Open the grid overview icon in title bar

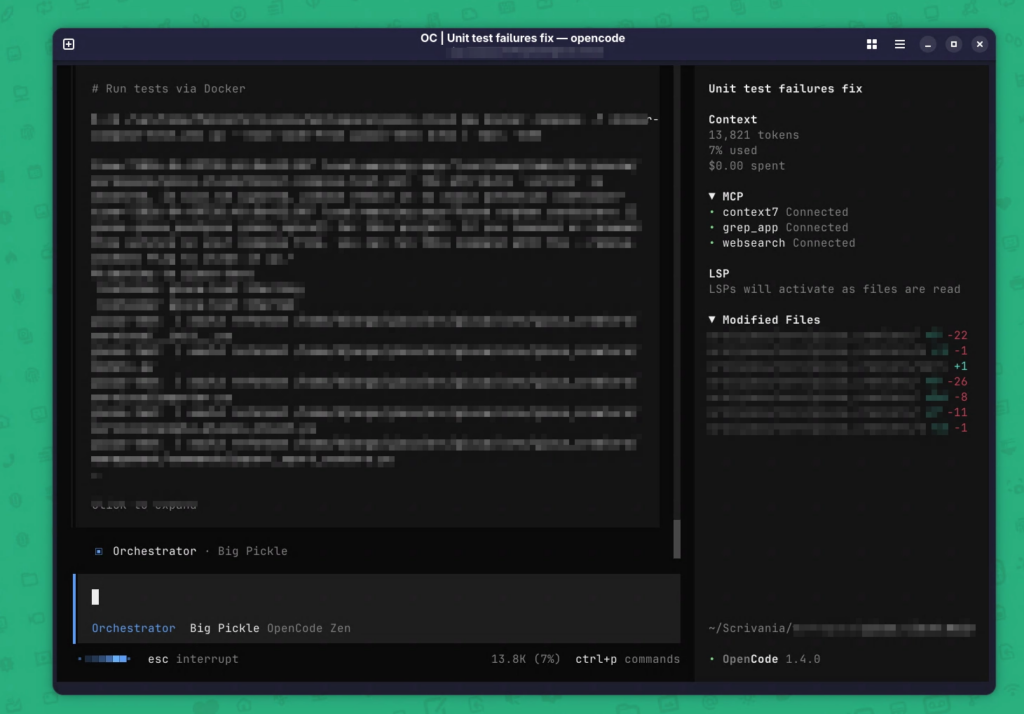point(871,44)
